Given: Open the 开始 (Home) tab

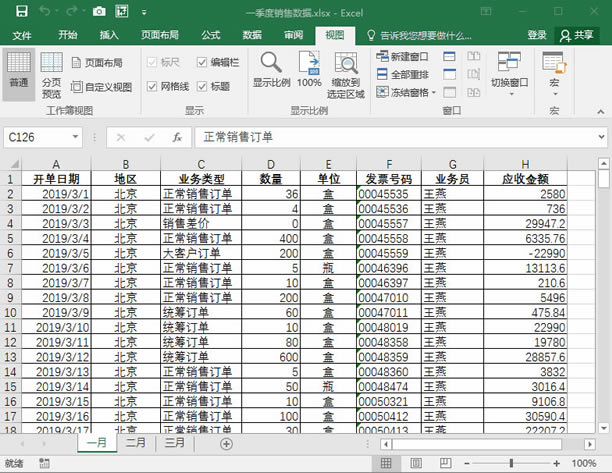Looking at the screenshot, I should click(68, 35).
